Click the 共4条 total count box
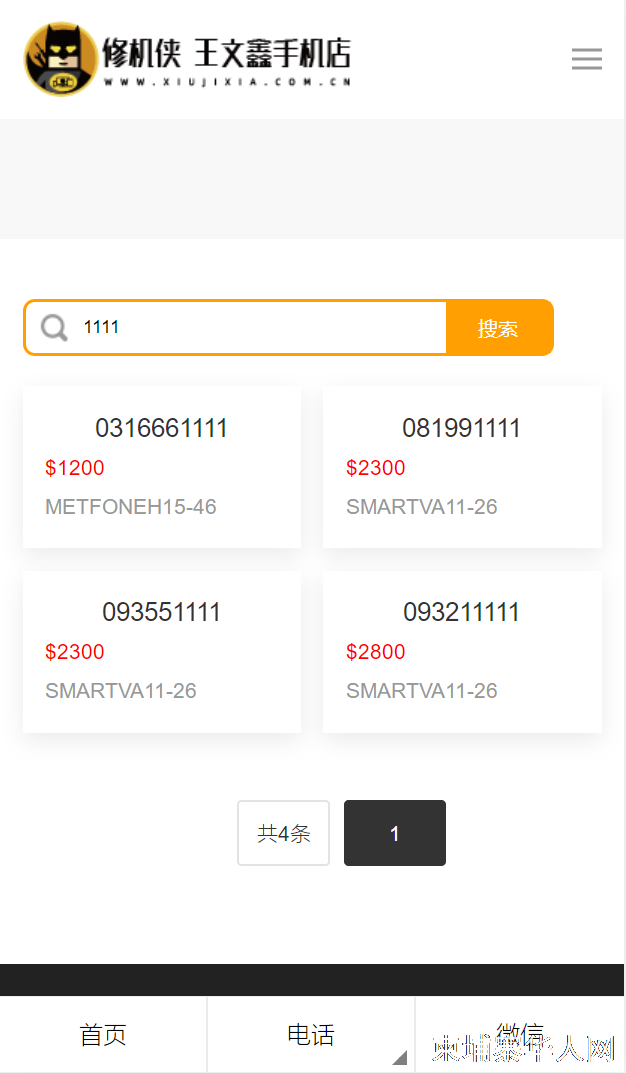This screenshot has width=626, height=1073. point(283,833)
